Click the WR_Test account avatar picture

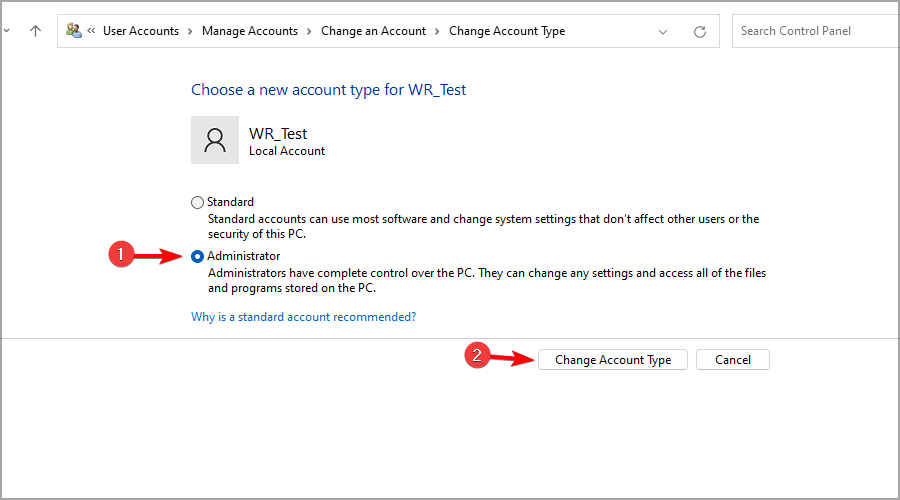215,140
